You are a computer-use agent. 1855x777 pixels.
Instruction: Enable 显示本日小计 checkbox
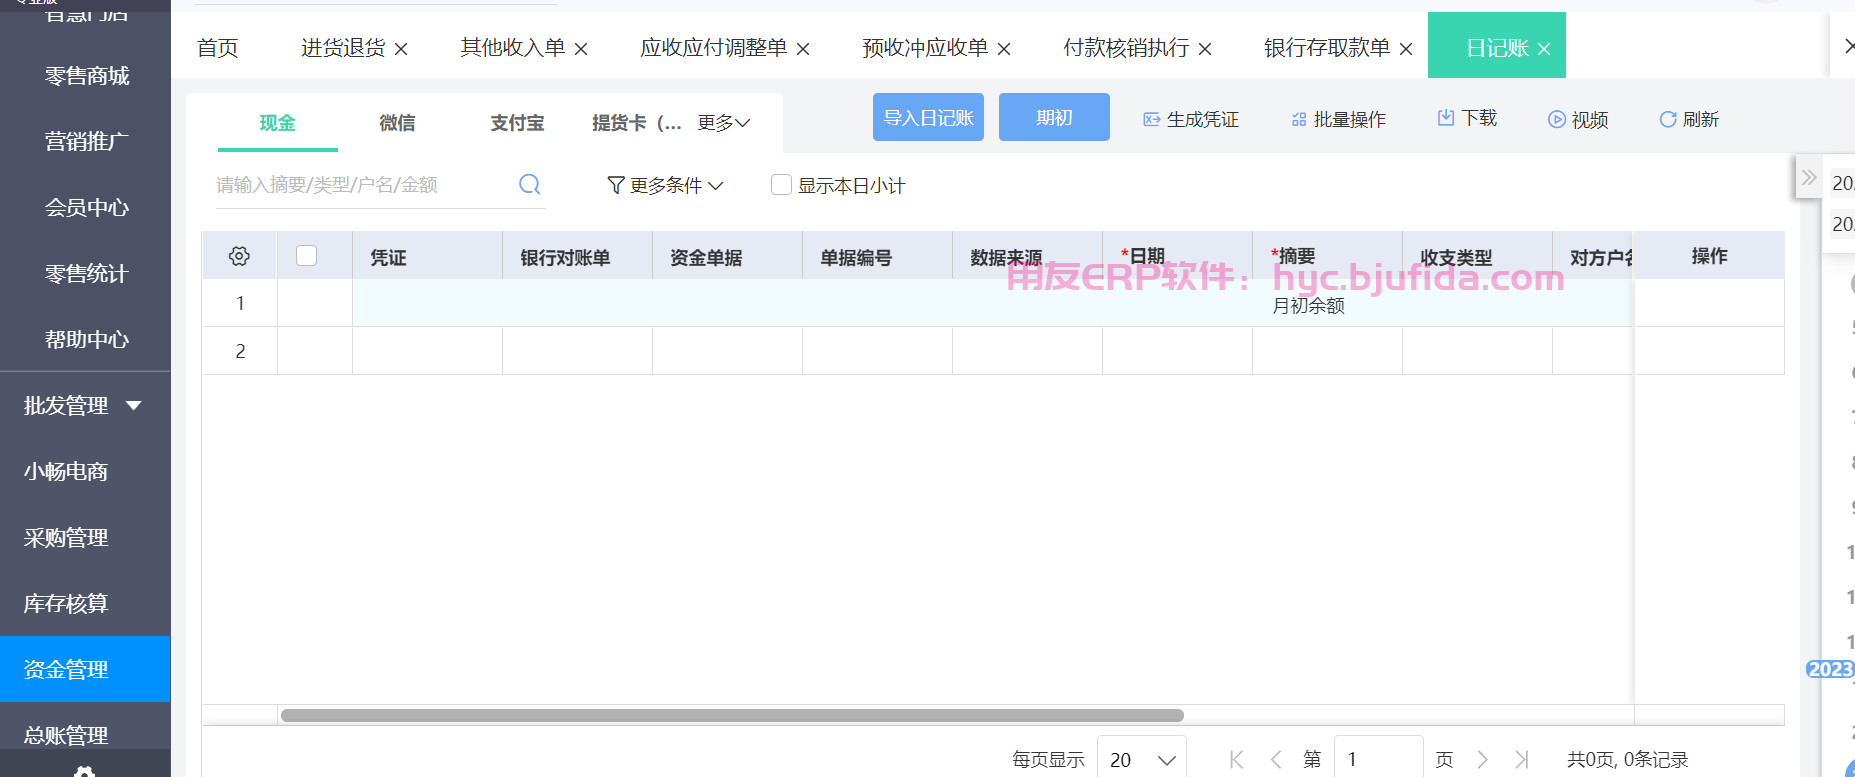point(782,184)
